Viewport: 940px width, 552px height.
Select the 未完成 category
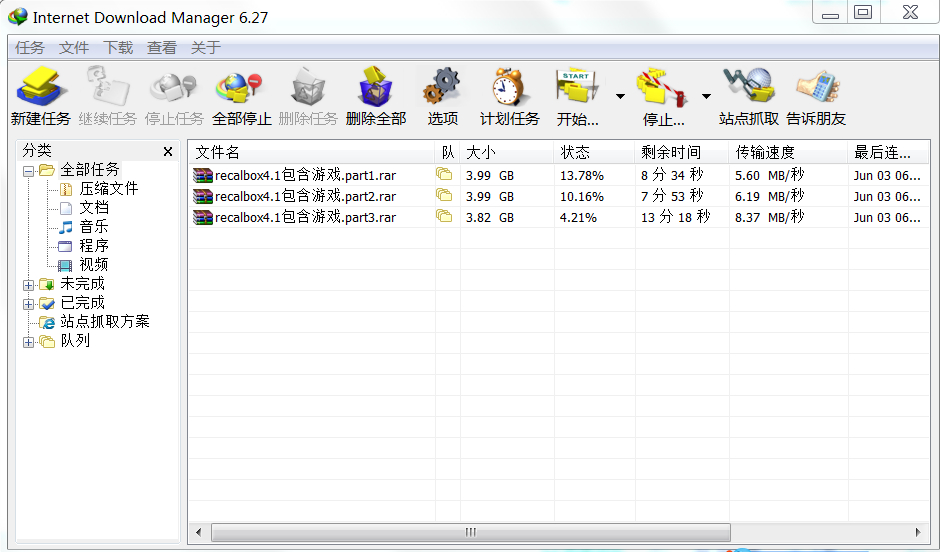pyautogui.click(x=82, y=283)
